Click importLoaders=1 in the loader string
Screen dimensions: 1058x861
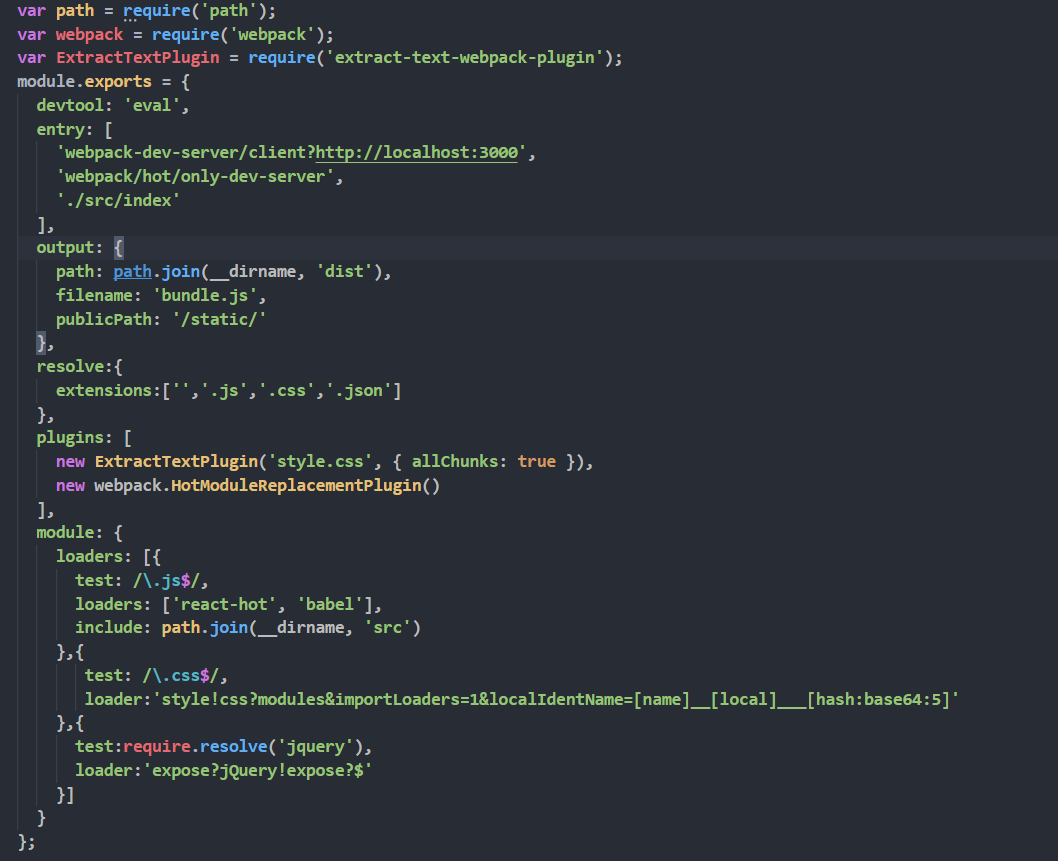coord(407,699)
